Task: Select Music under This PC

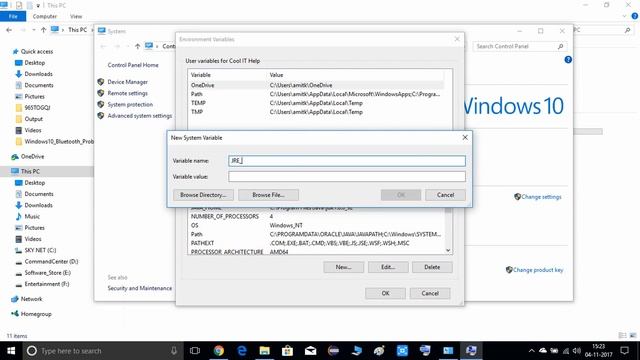Action: (32, 216)
